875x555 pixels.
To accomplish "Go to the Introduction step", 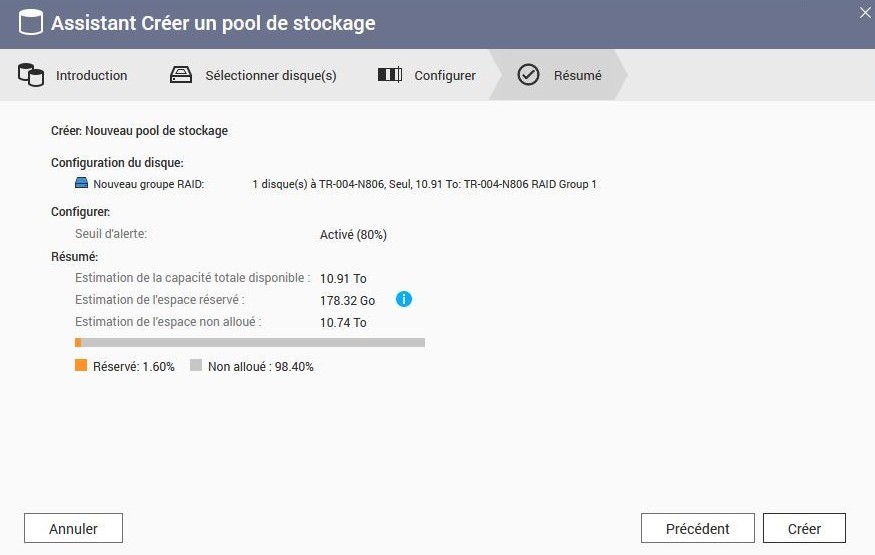I will [91, 75].
